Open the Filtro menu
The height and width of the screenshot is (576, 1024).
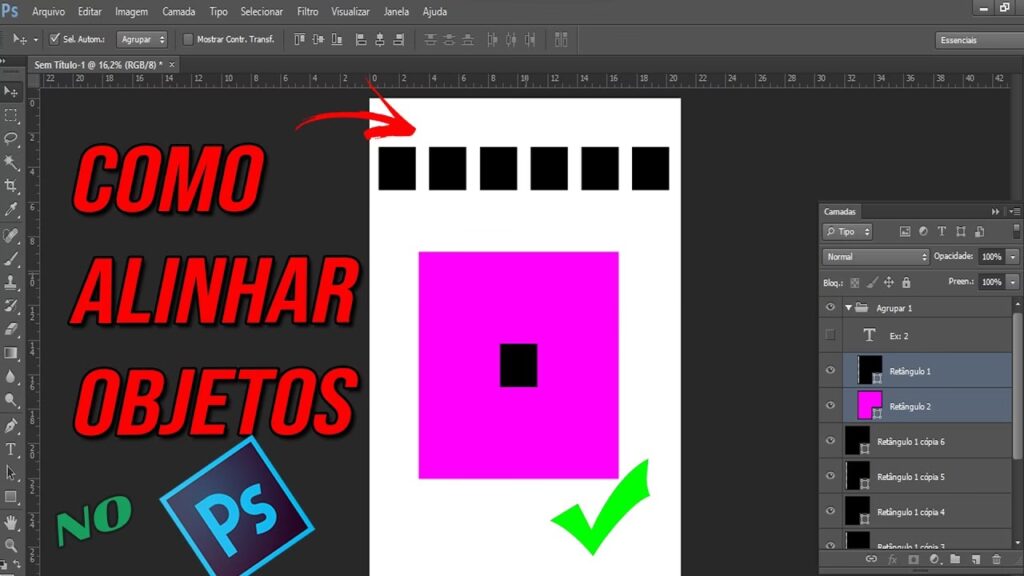pyautogui.click(x=308, y=12)
